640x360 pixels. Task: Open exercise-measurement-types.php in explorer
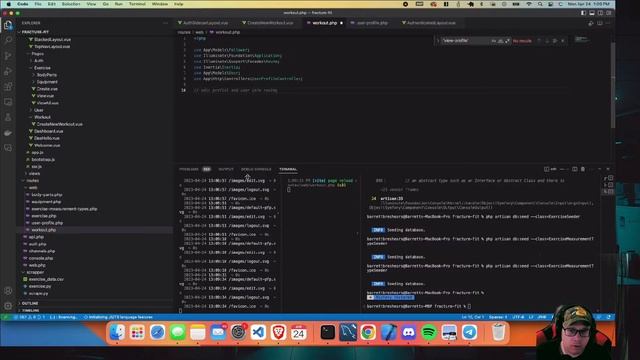click(x=64, y=209)
